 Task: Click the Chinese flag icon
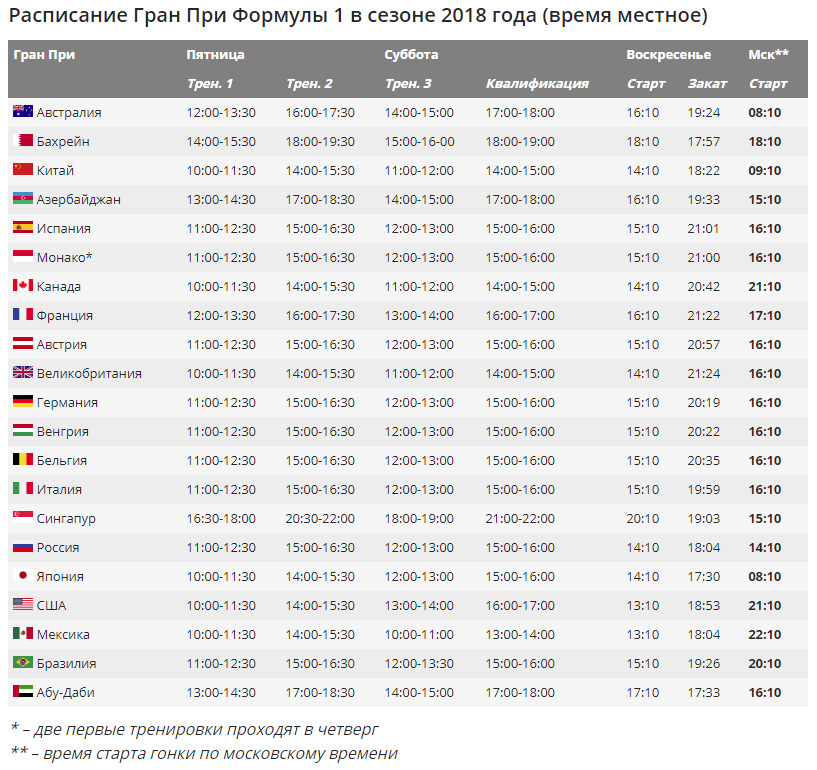(x=23, y=169)
